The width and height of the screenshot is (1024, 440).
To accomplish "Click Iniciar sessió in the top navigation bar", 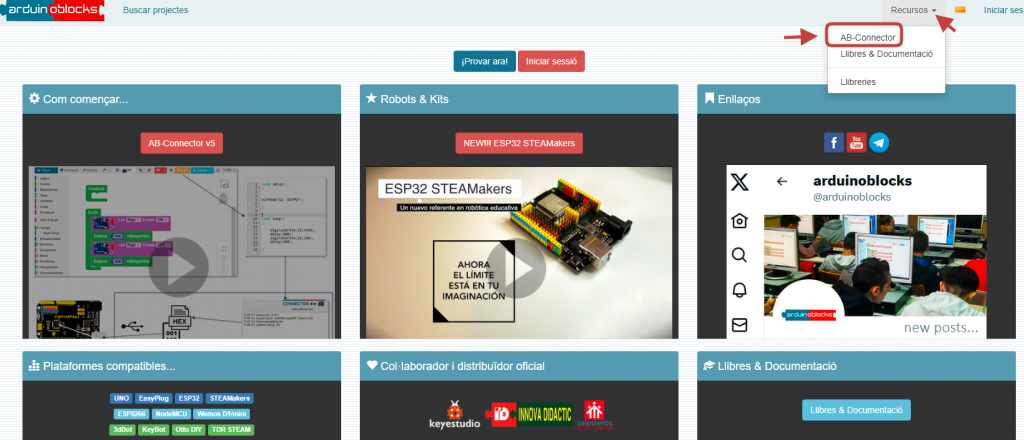I will tap(1004, 10).
